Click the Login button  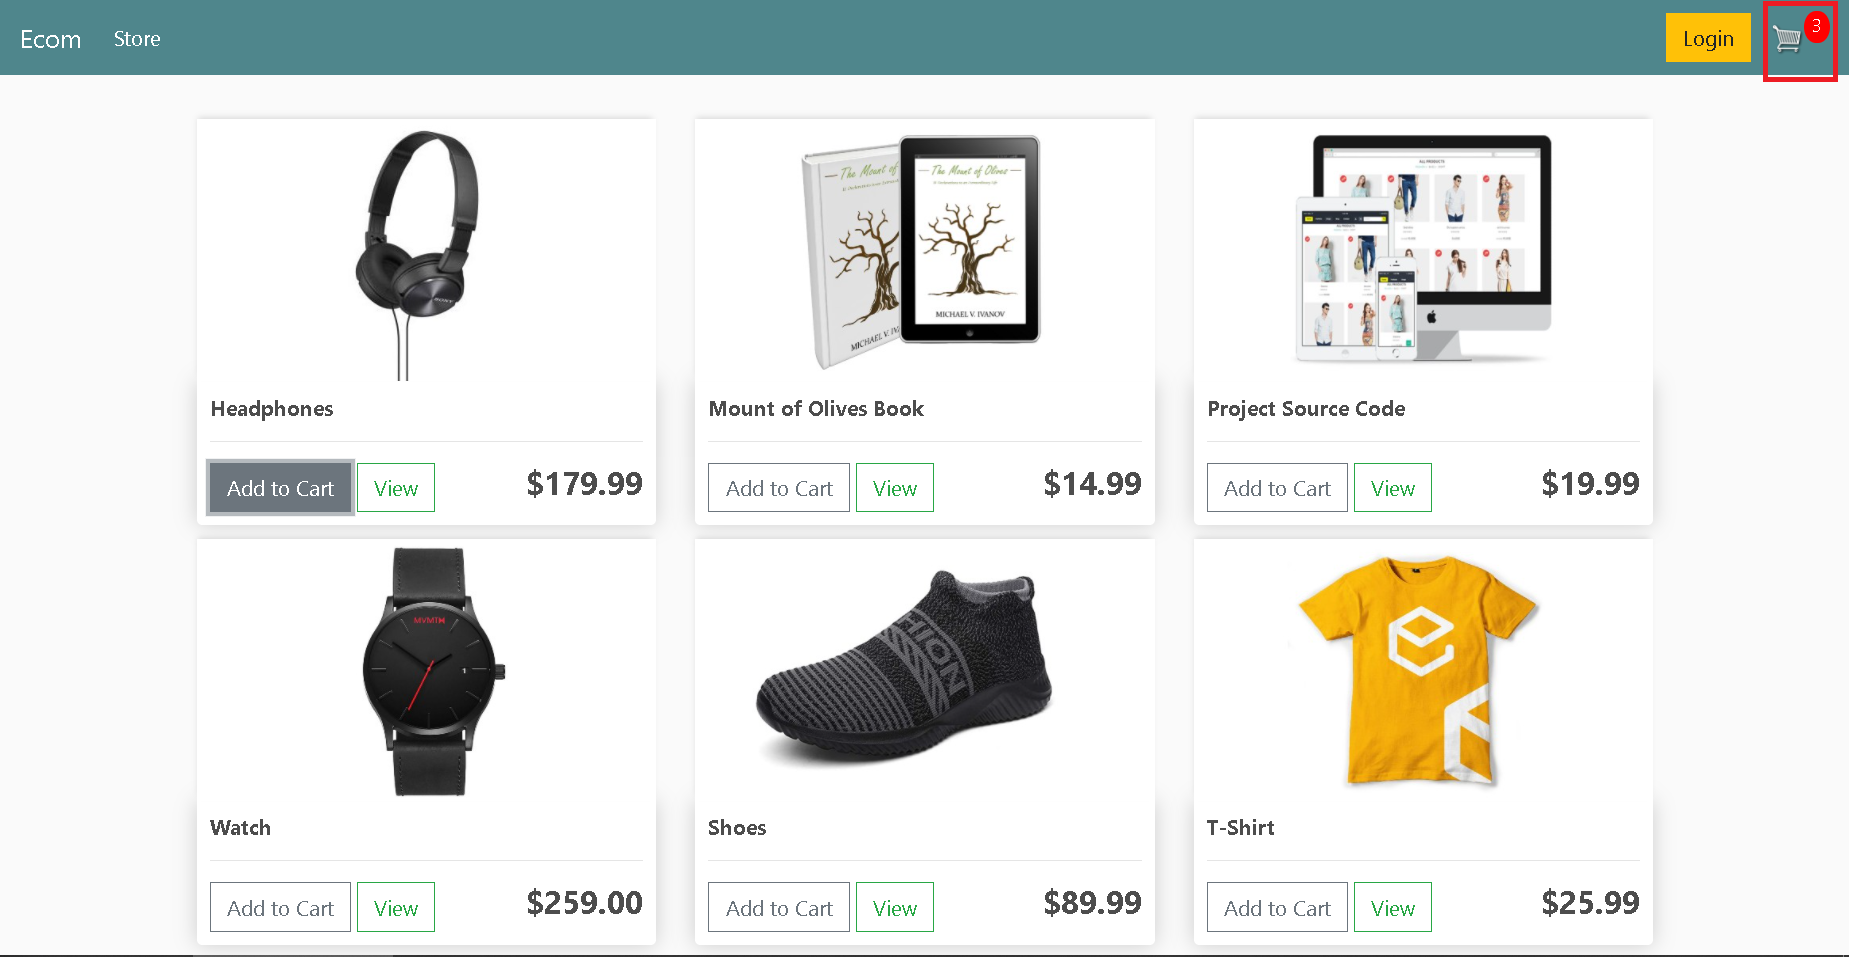(x=1708, y=38)
